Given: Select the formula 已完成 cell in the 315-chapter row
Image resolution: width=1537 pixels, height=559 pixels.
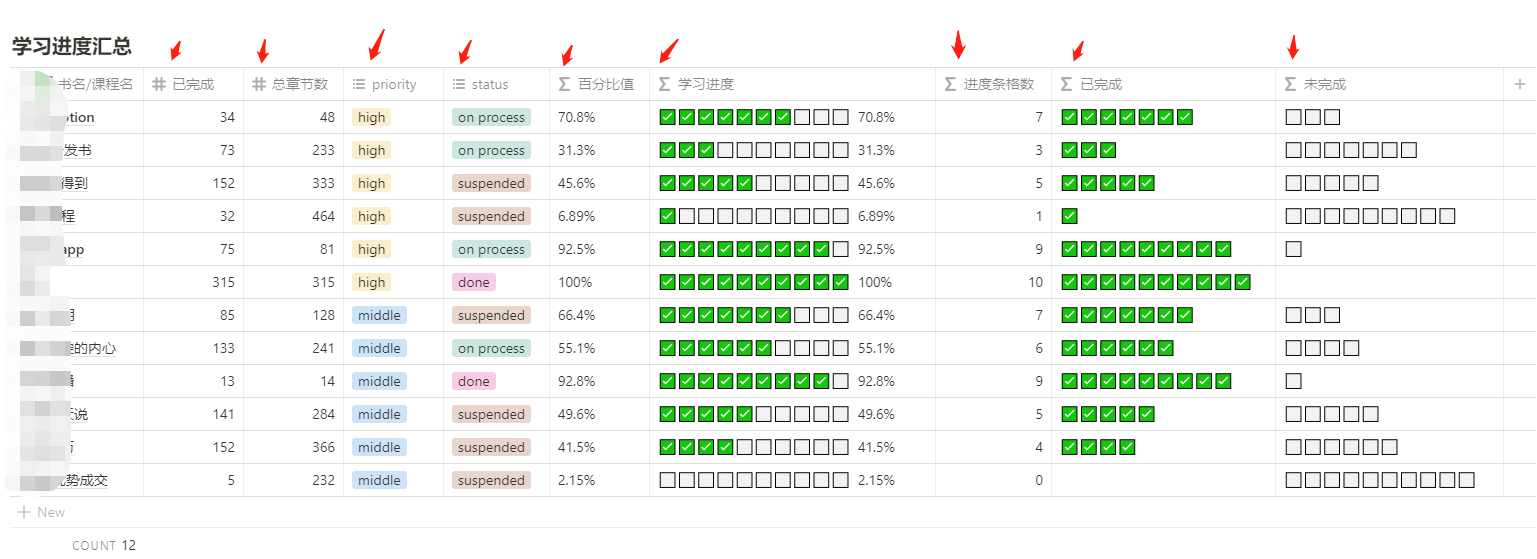Looking at the screenshot, I should [x=1163, y=282].
